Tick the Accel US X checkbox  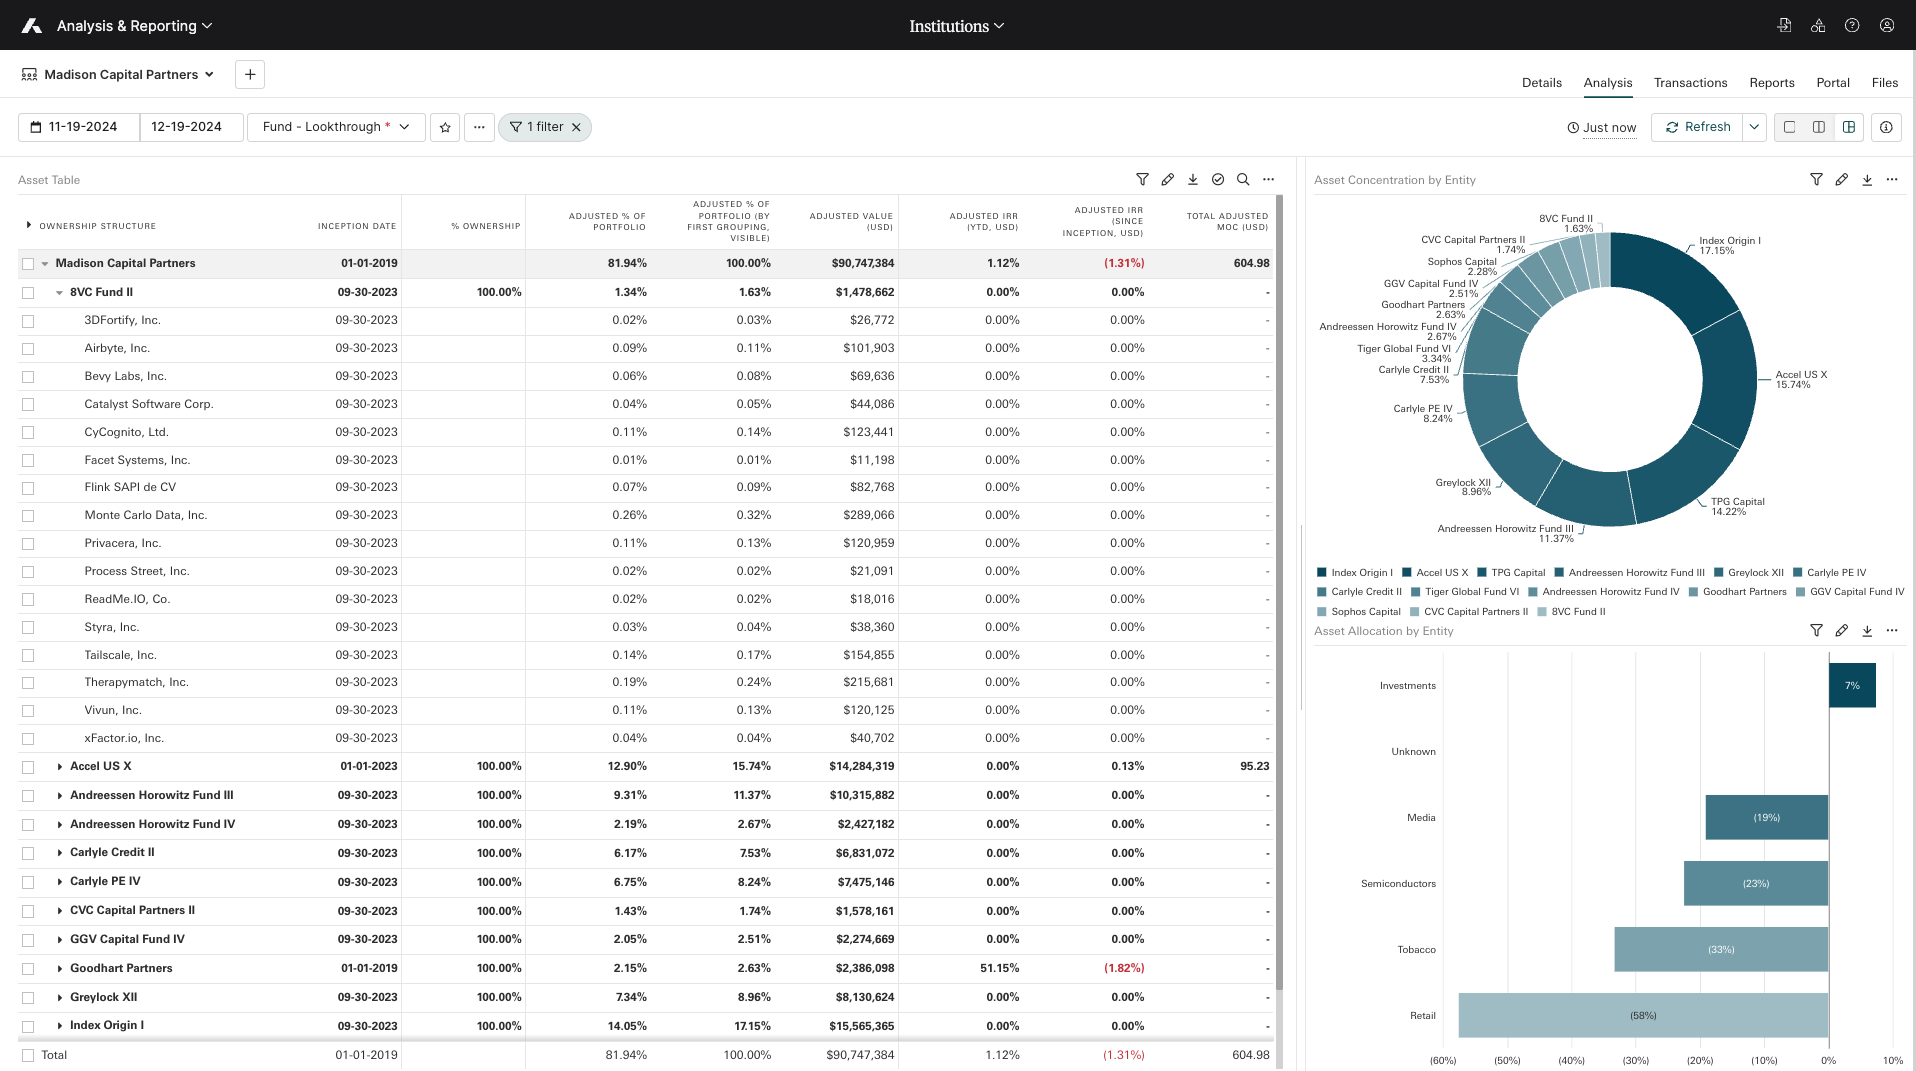pos(28,767)
